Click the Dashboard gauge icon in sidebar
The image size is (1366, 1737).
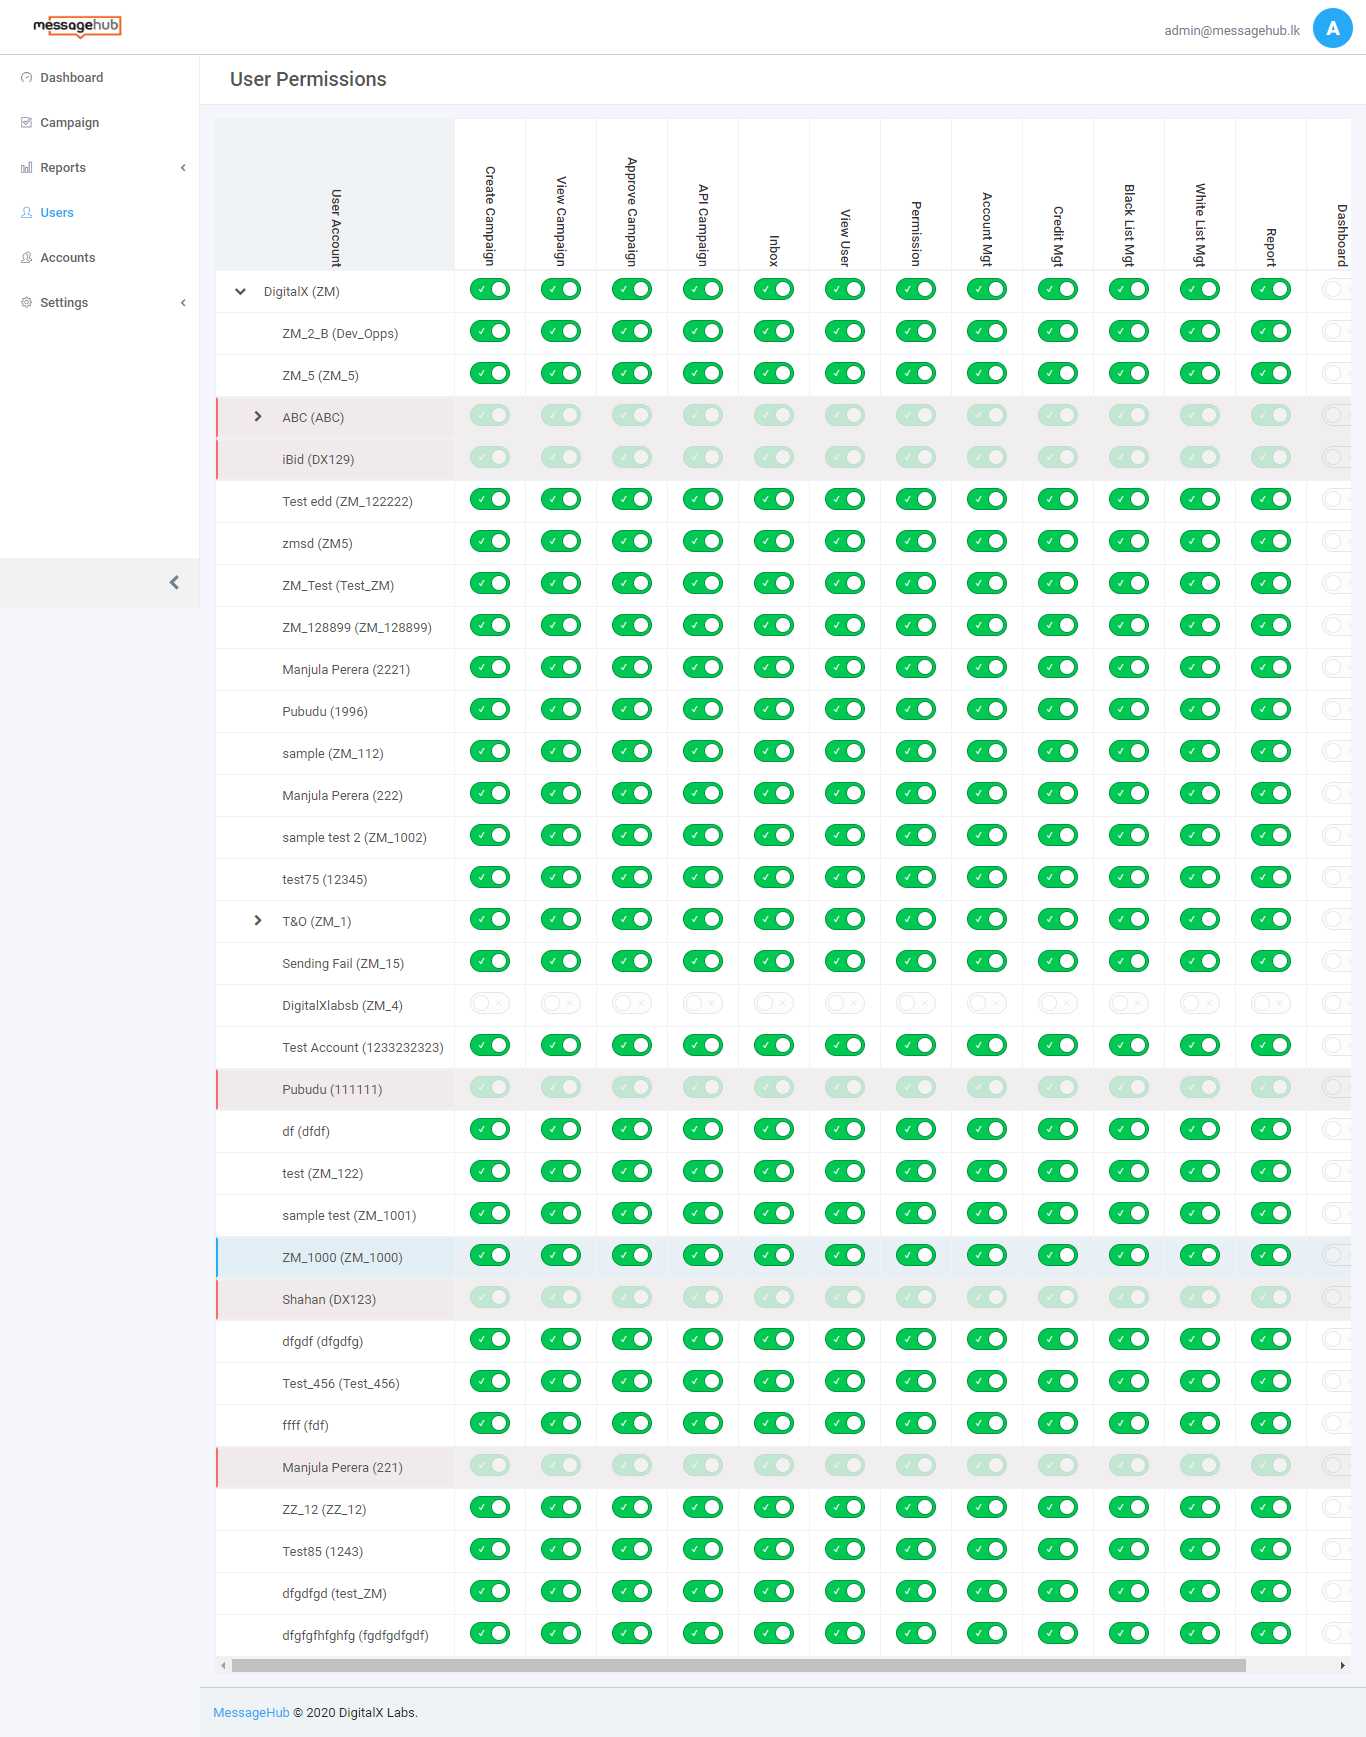(x=27, y=78)
